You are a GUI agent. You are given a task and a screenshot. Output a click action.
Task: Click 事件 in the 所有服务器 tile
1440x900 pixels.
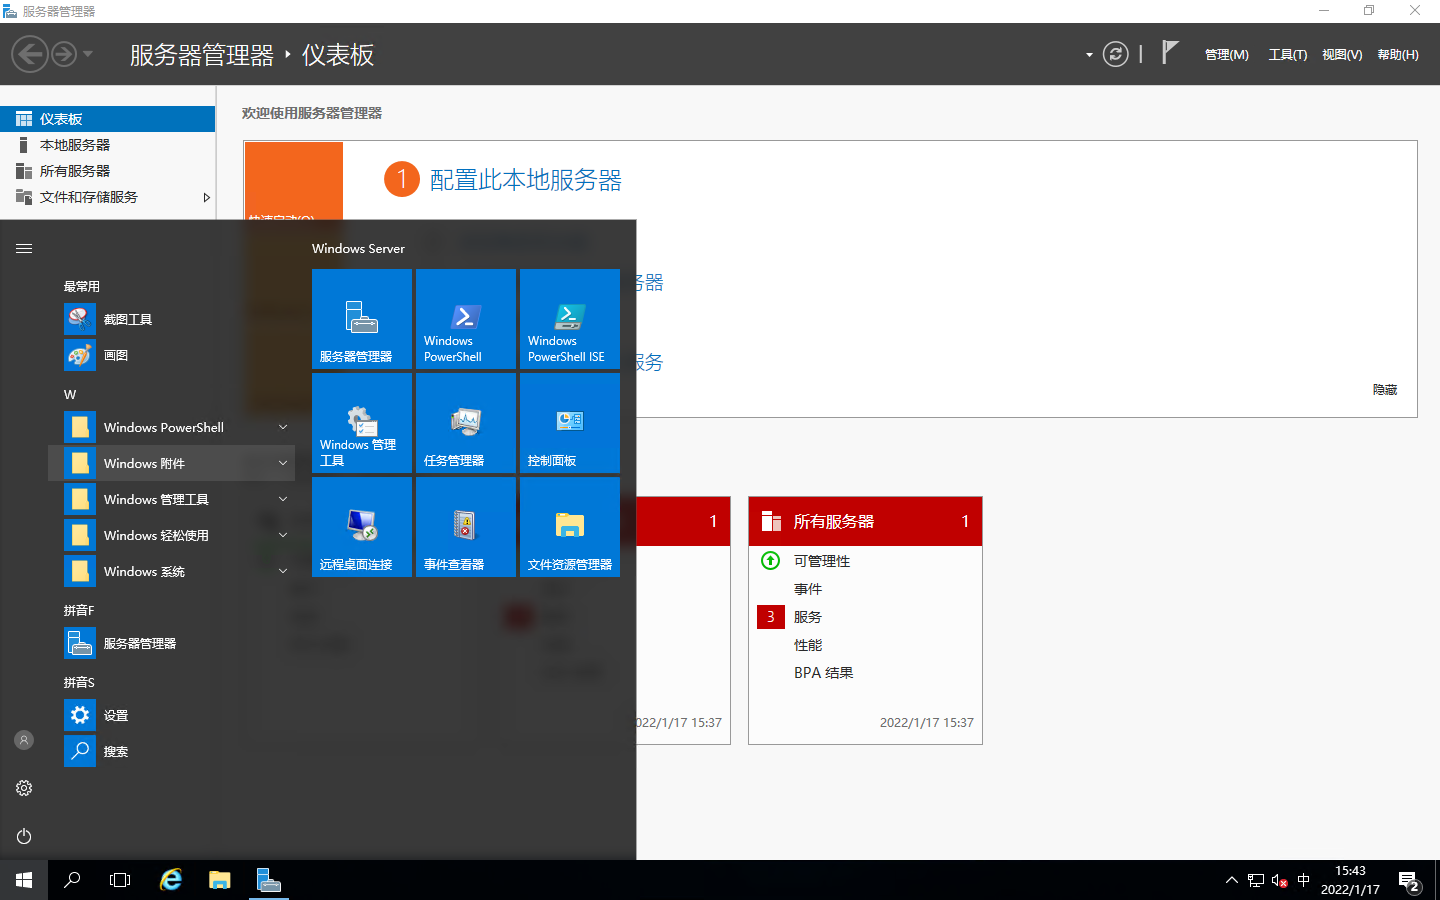tap(808, 589)
